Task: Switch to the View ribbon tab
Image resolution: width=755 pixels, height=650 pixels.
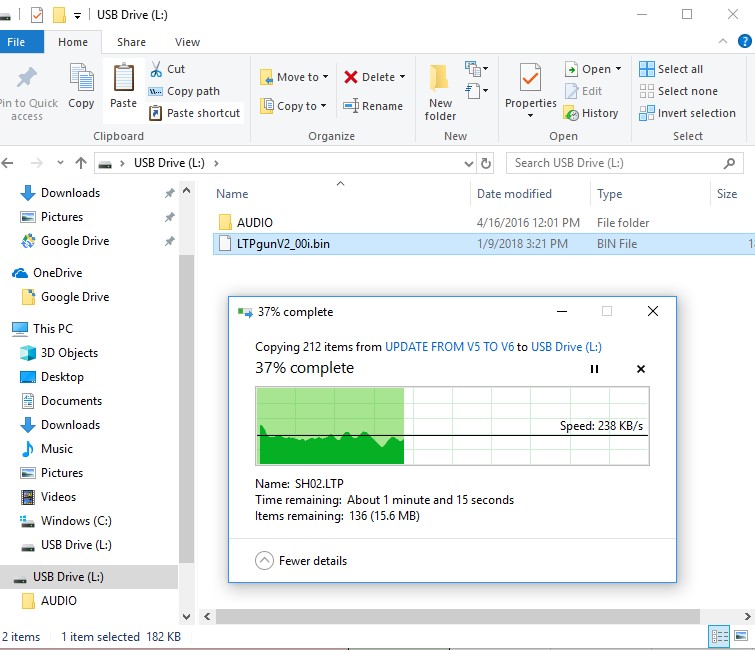Action: (187, 42)
